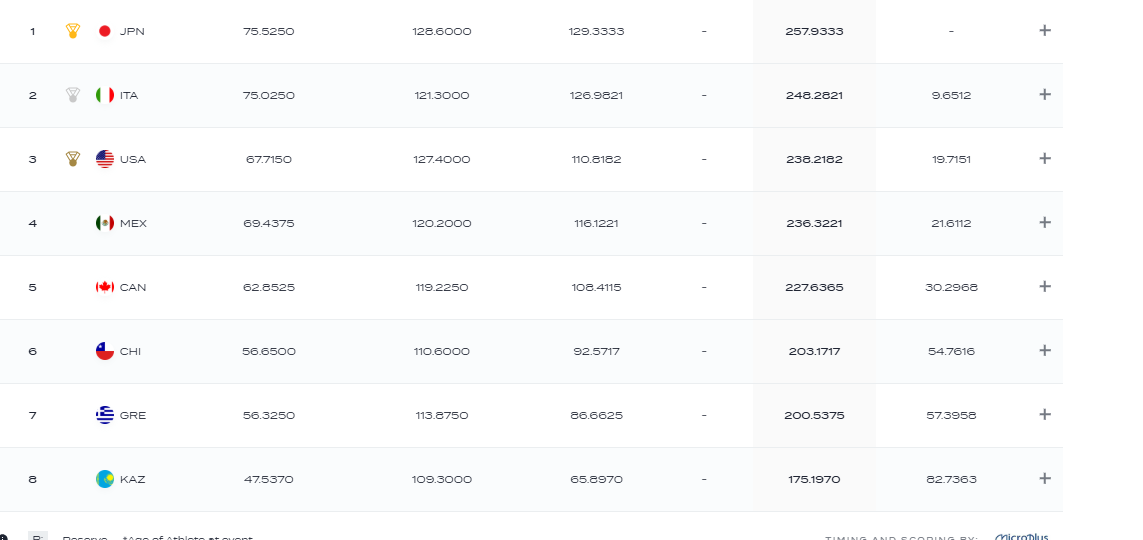
Task: Click the Mexico flag icon
Action: point(105,223)
